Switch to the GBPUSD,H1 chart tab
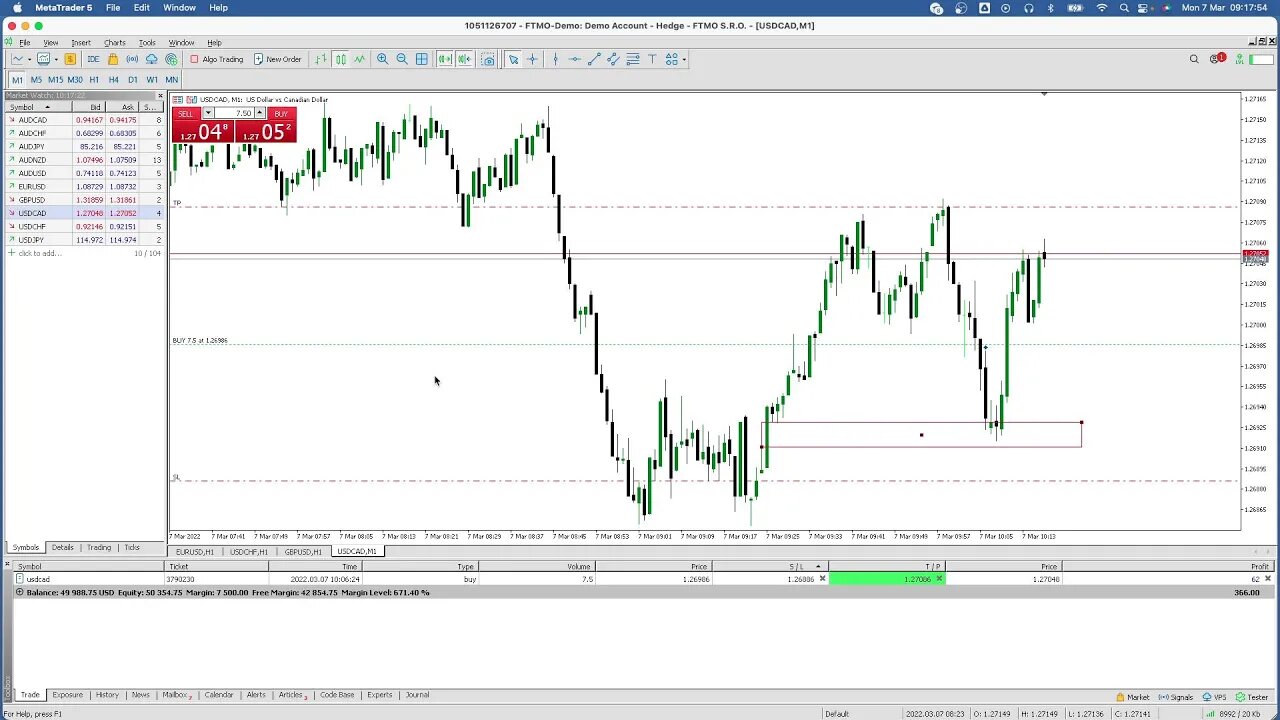 coord(303,552)
